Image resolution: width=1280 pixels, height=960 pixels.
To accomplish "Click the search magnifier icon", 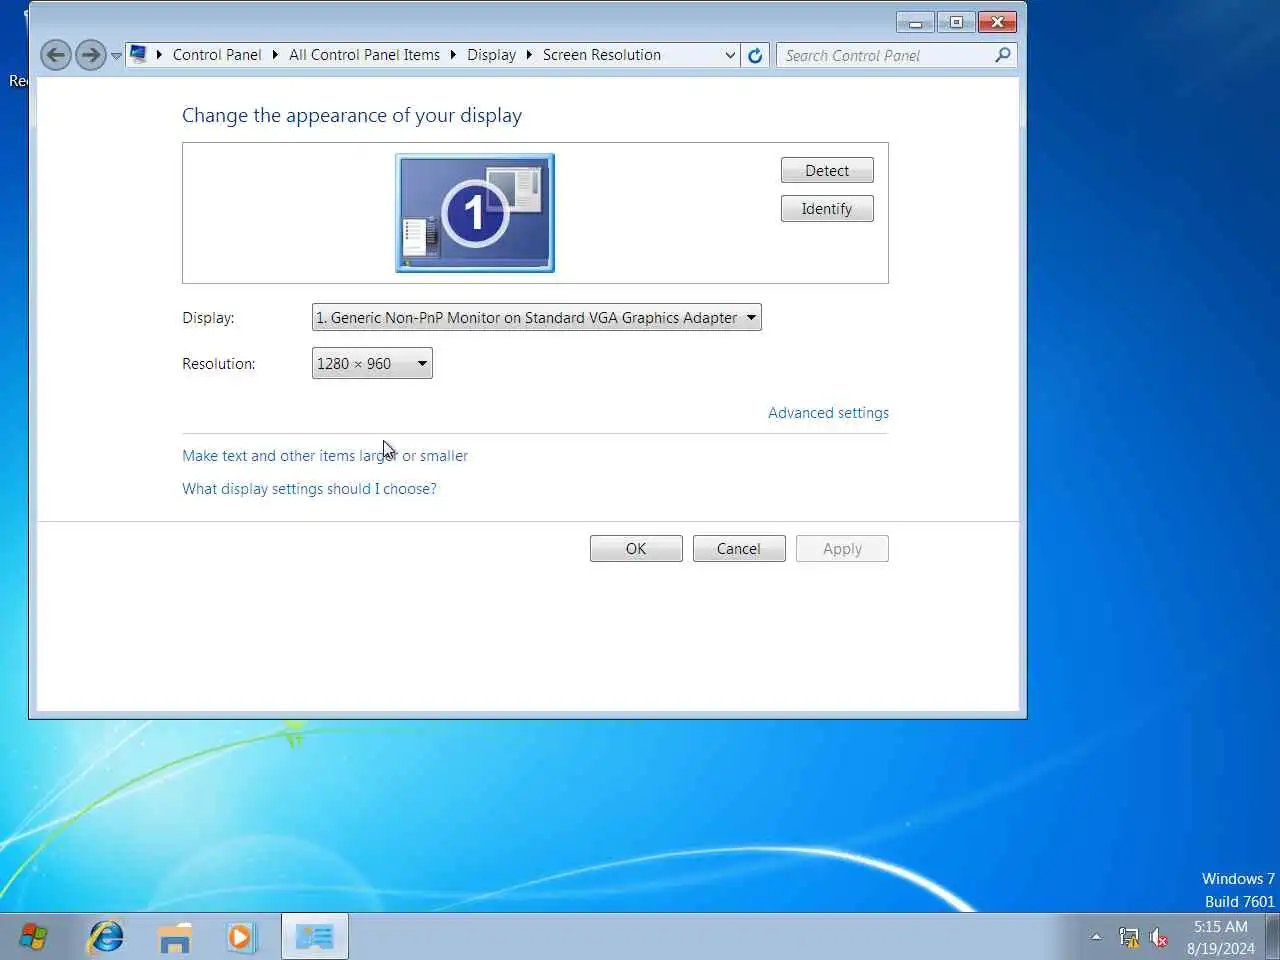I will click(x=1003, y=55).
